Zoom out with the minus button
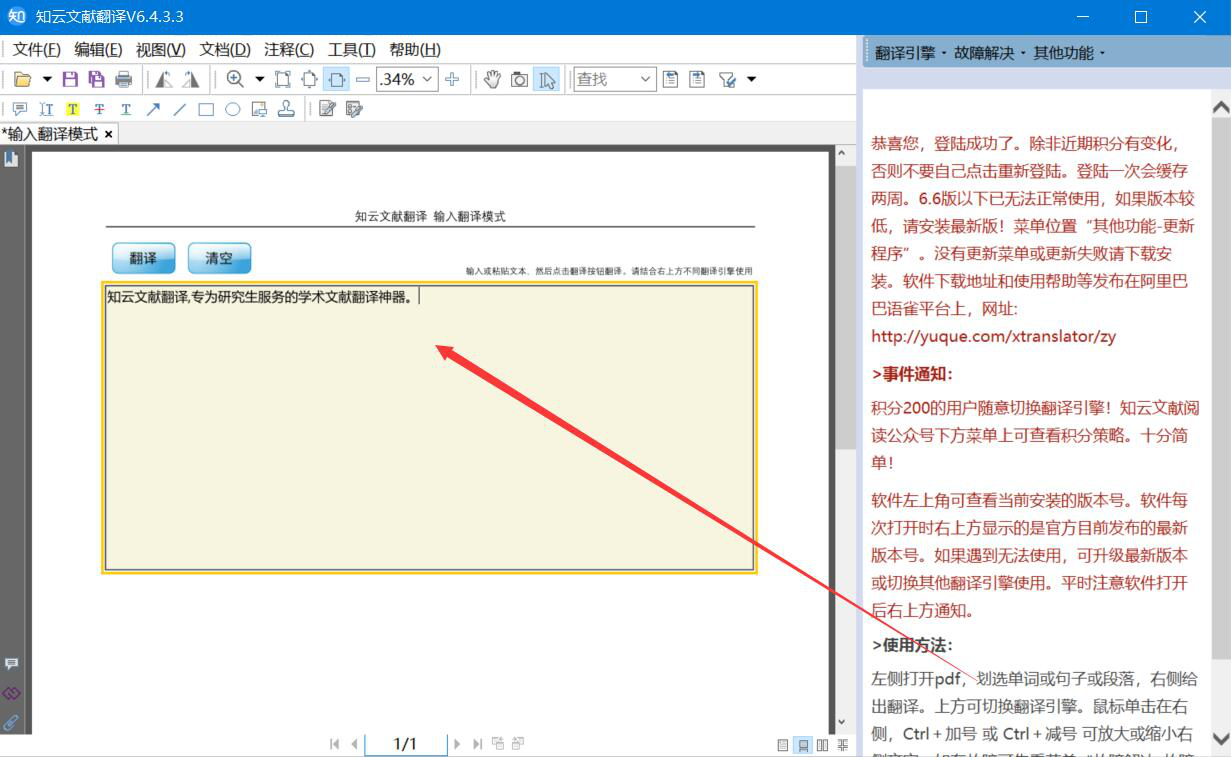This screenshot has width=1231, height=757. point(363,80)
